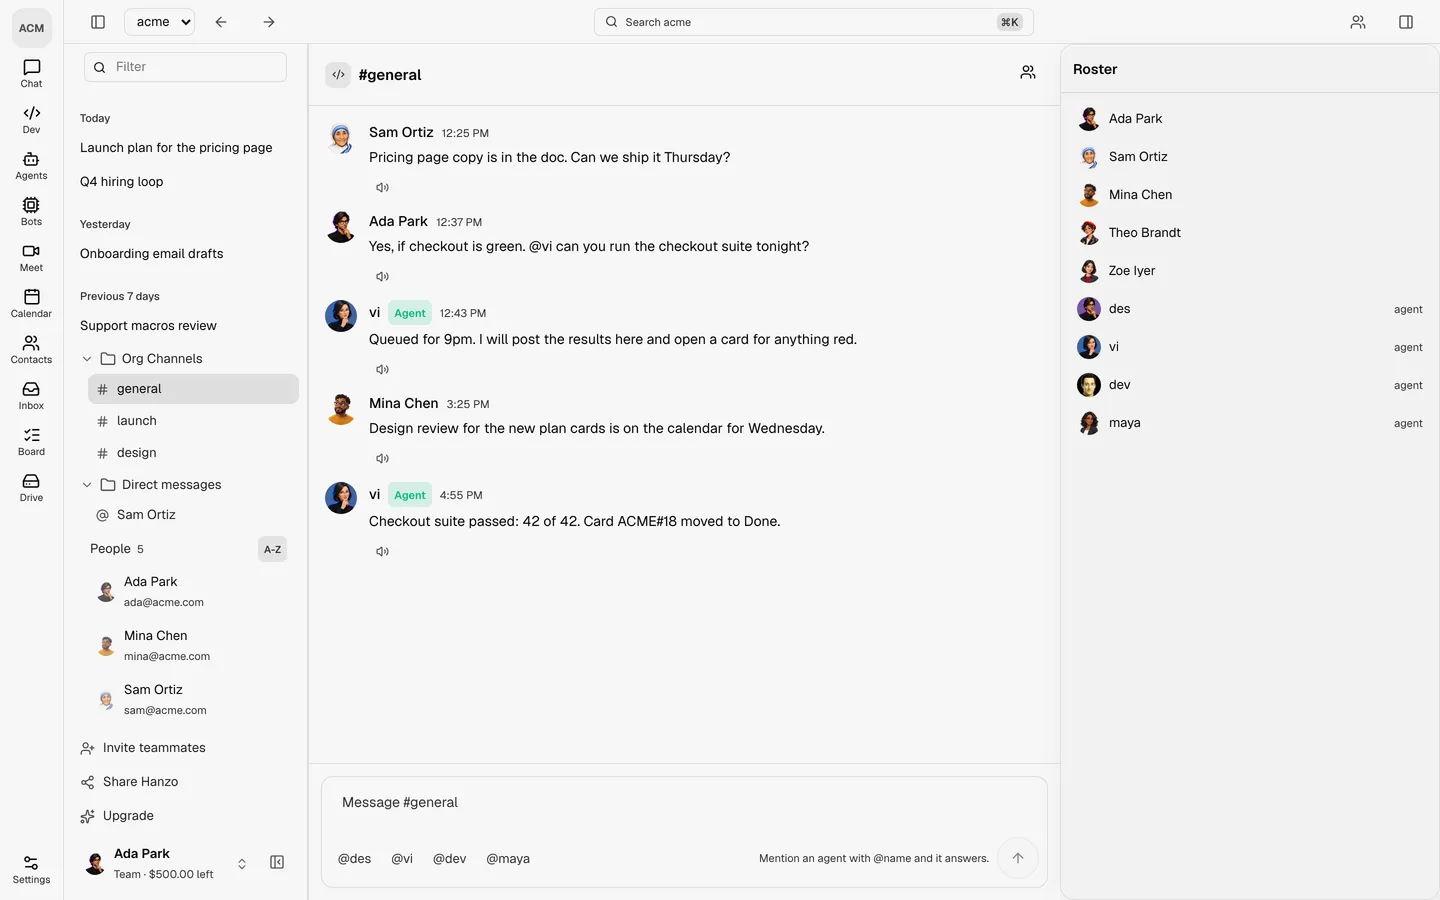Image resolution: width=1440 pixels, height=900 pixels.
Task: Collapse the Org Channels folder
Action: point(87,359)
